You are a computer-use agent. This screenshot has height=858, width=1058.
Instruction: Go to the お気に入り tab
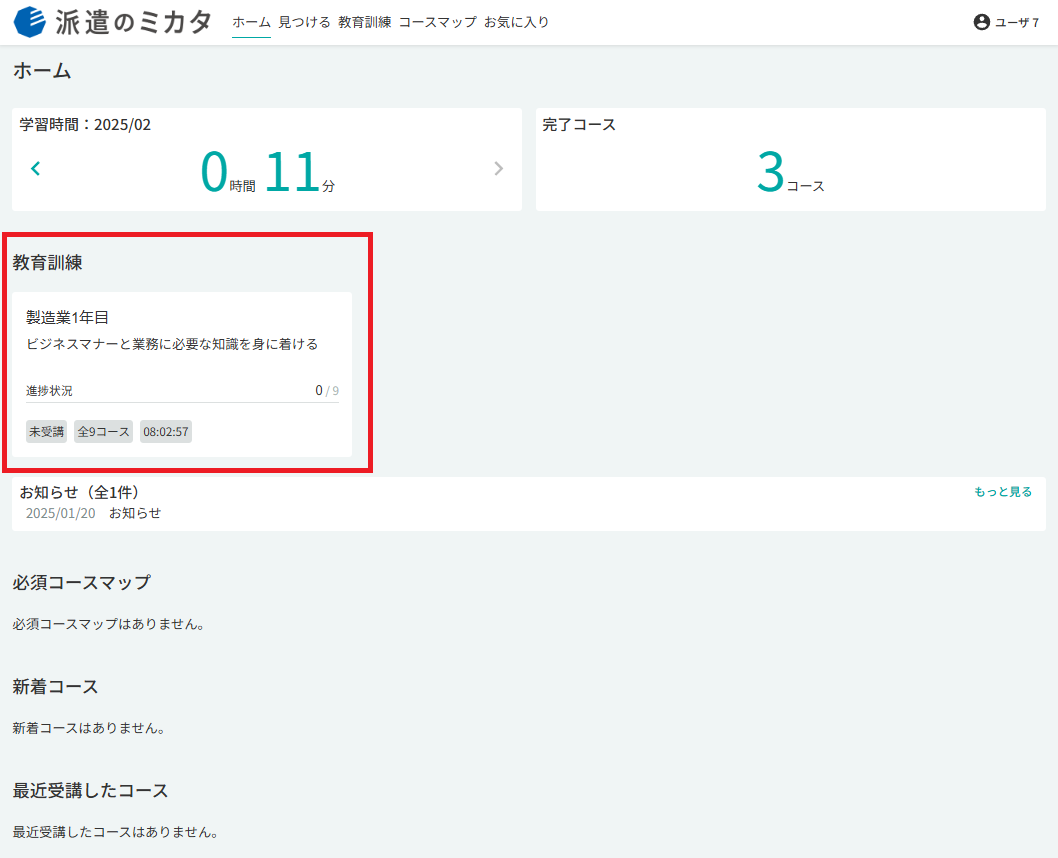pos(516,22)
